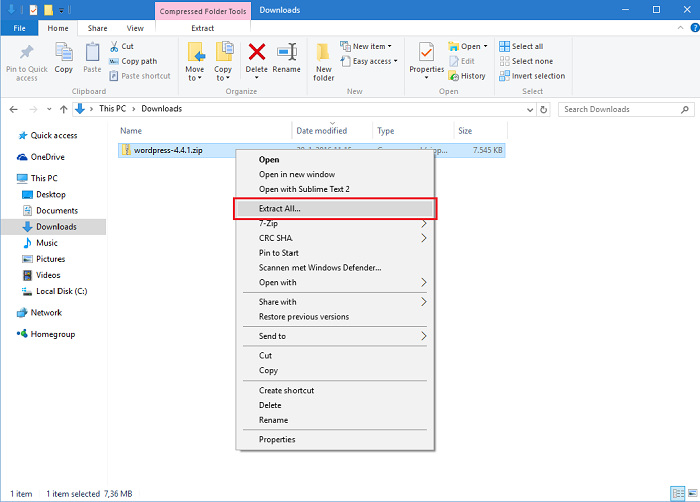Click Edit in the Open group

pyautogui.click(x=462, y=61)
